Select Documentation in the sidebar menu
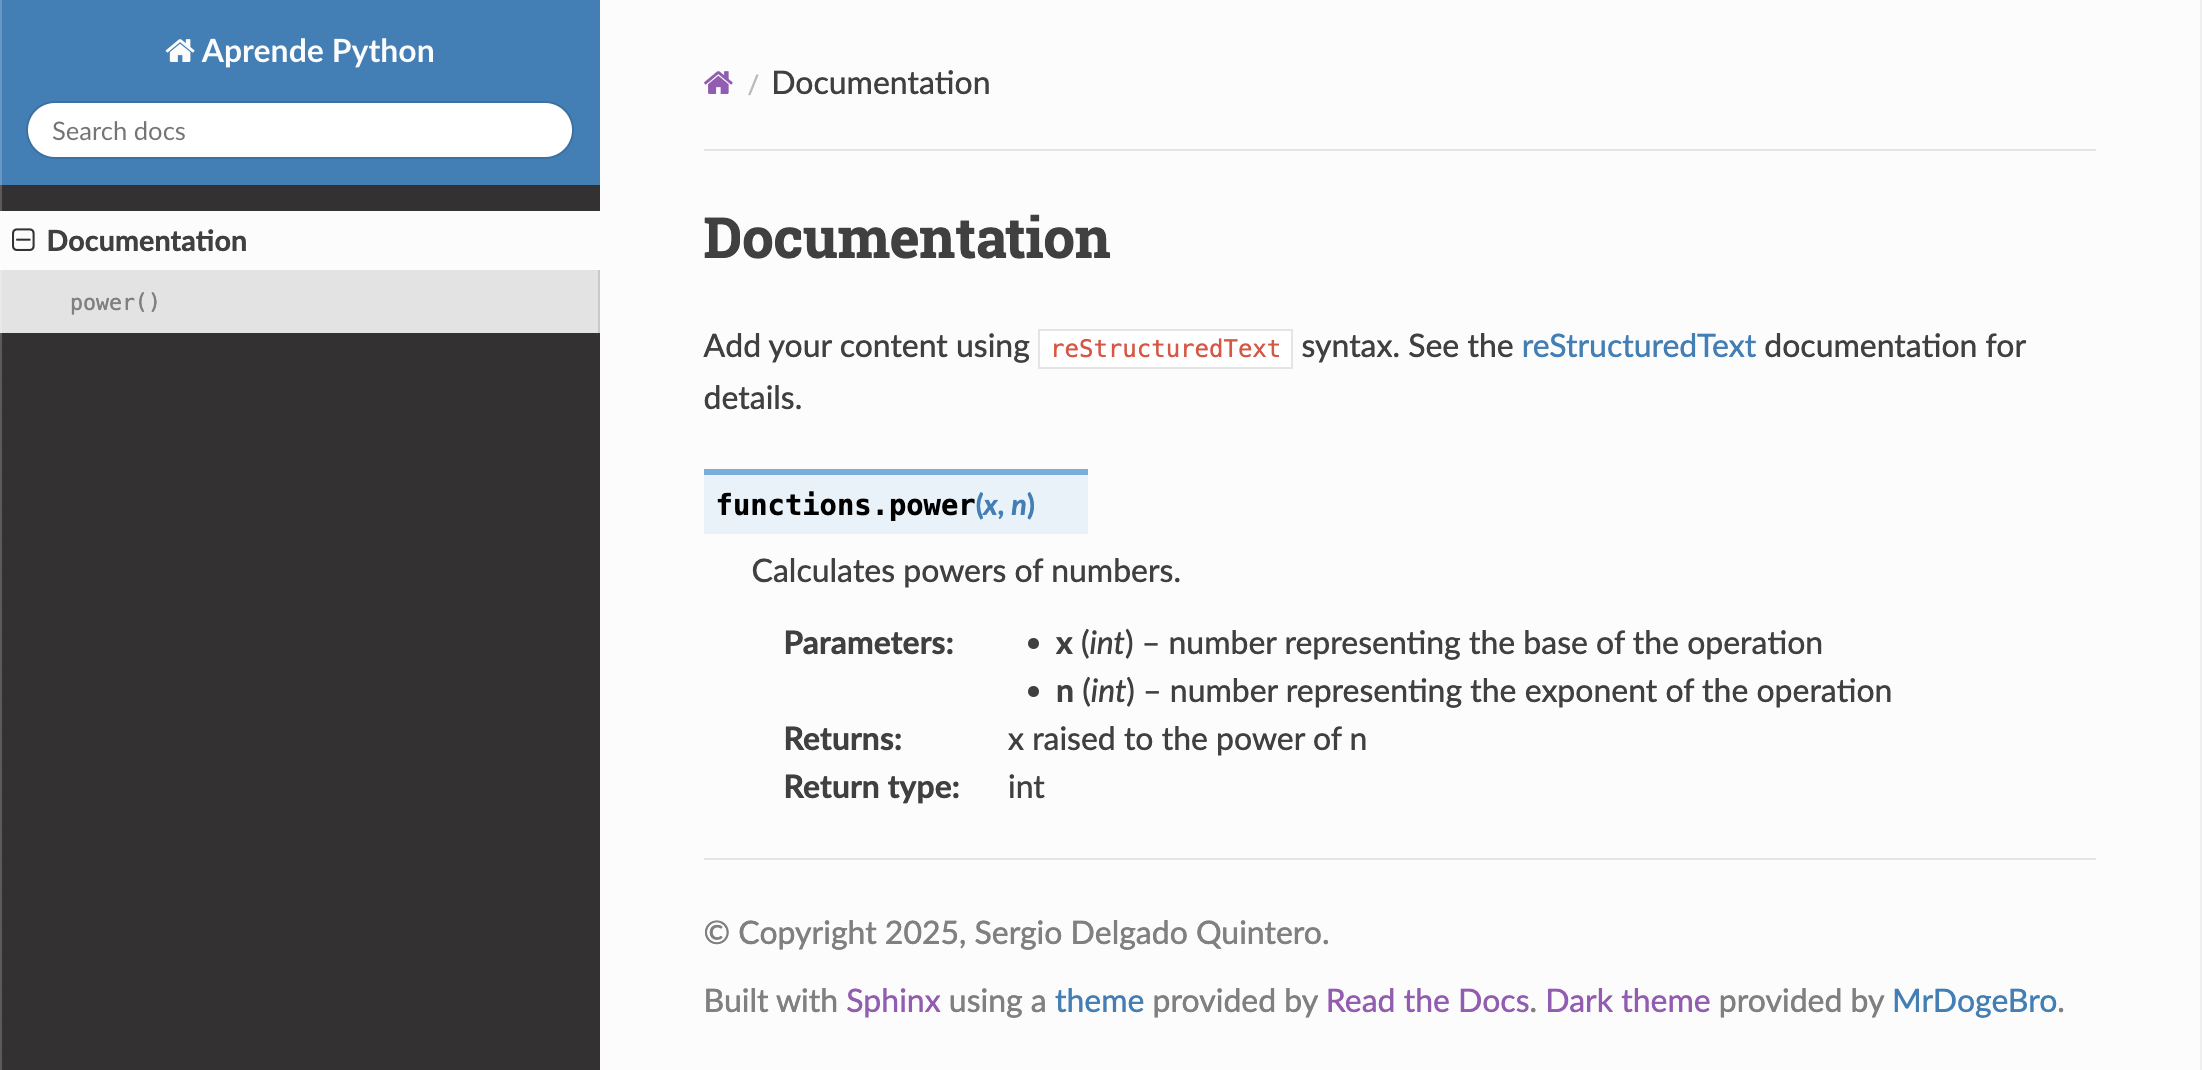Image resolution: width=2202 pixels, height=1070 pixels. point(146,241)
